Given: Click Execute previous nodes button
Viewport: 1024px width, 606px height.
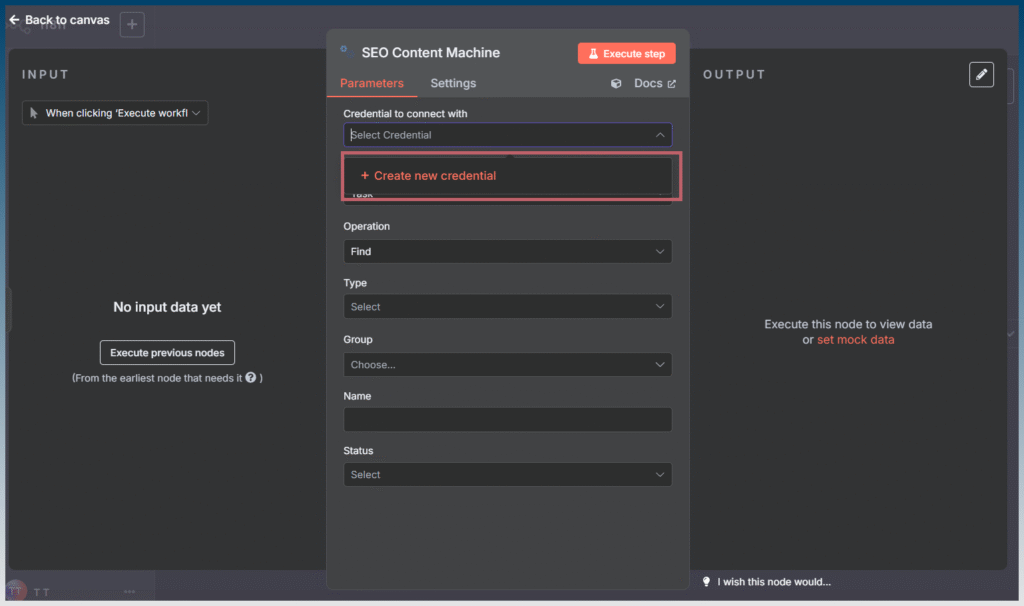Looking at the screenshot, I should 167,353.
